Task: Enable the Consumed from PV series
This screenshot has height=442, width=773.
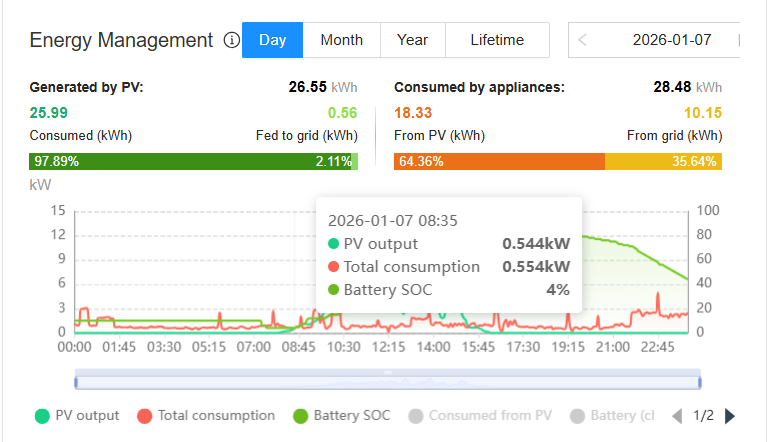Action: click(x=490, y=416)
